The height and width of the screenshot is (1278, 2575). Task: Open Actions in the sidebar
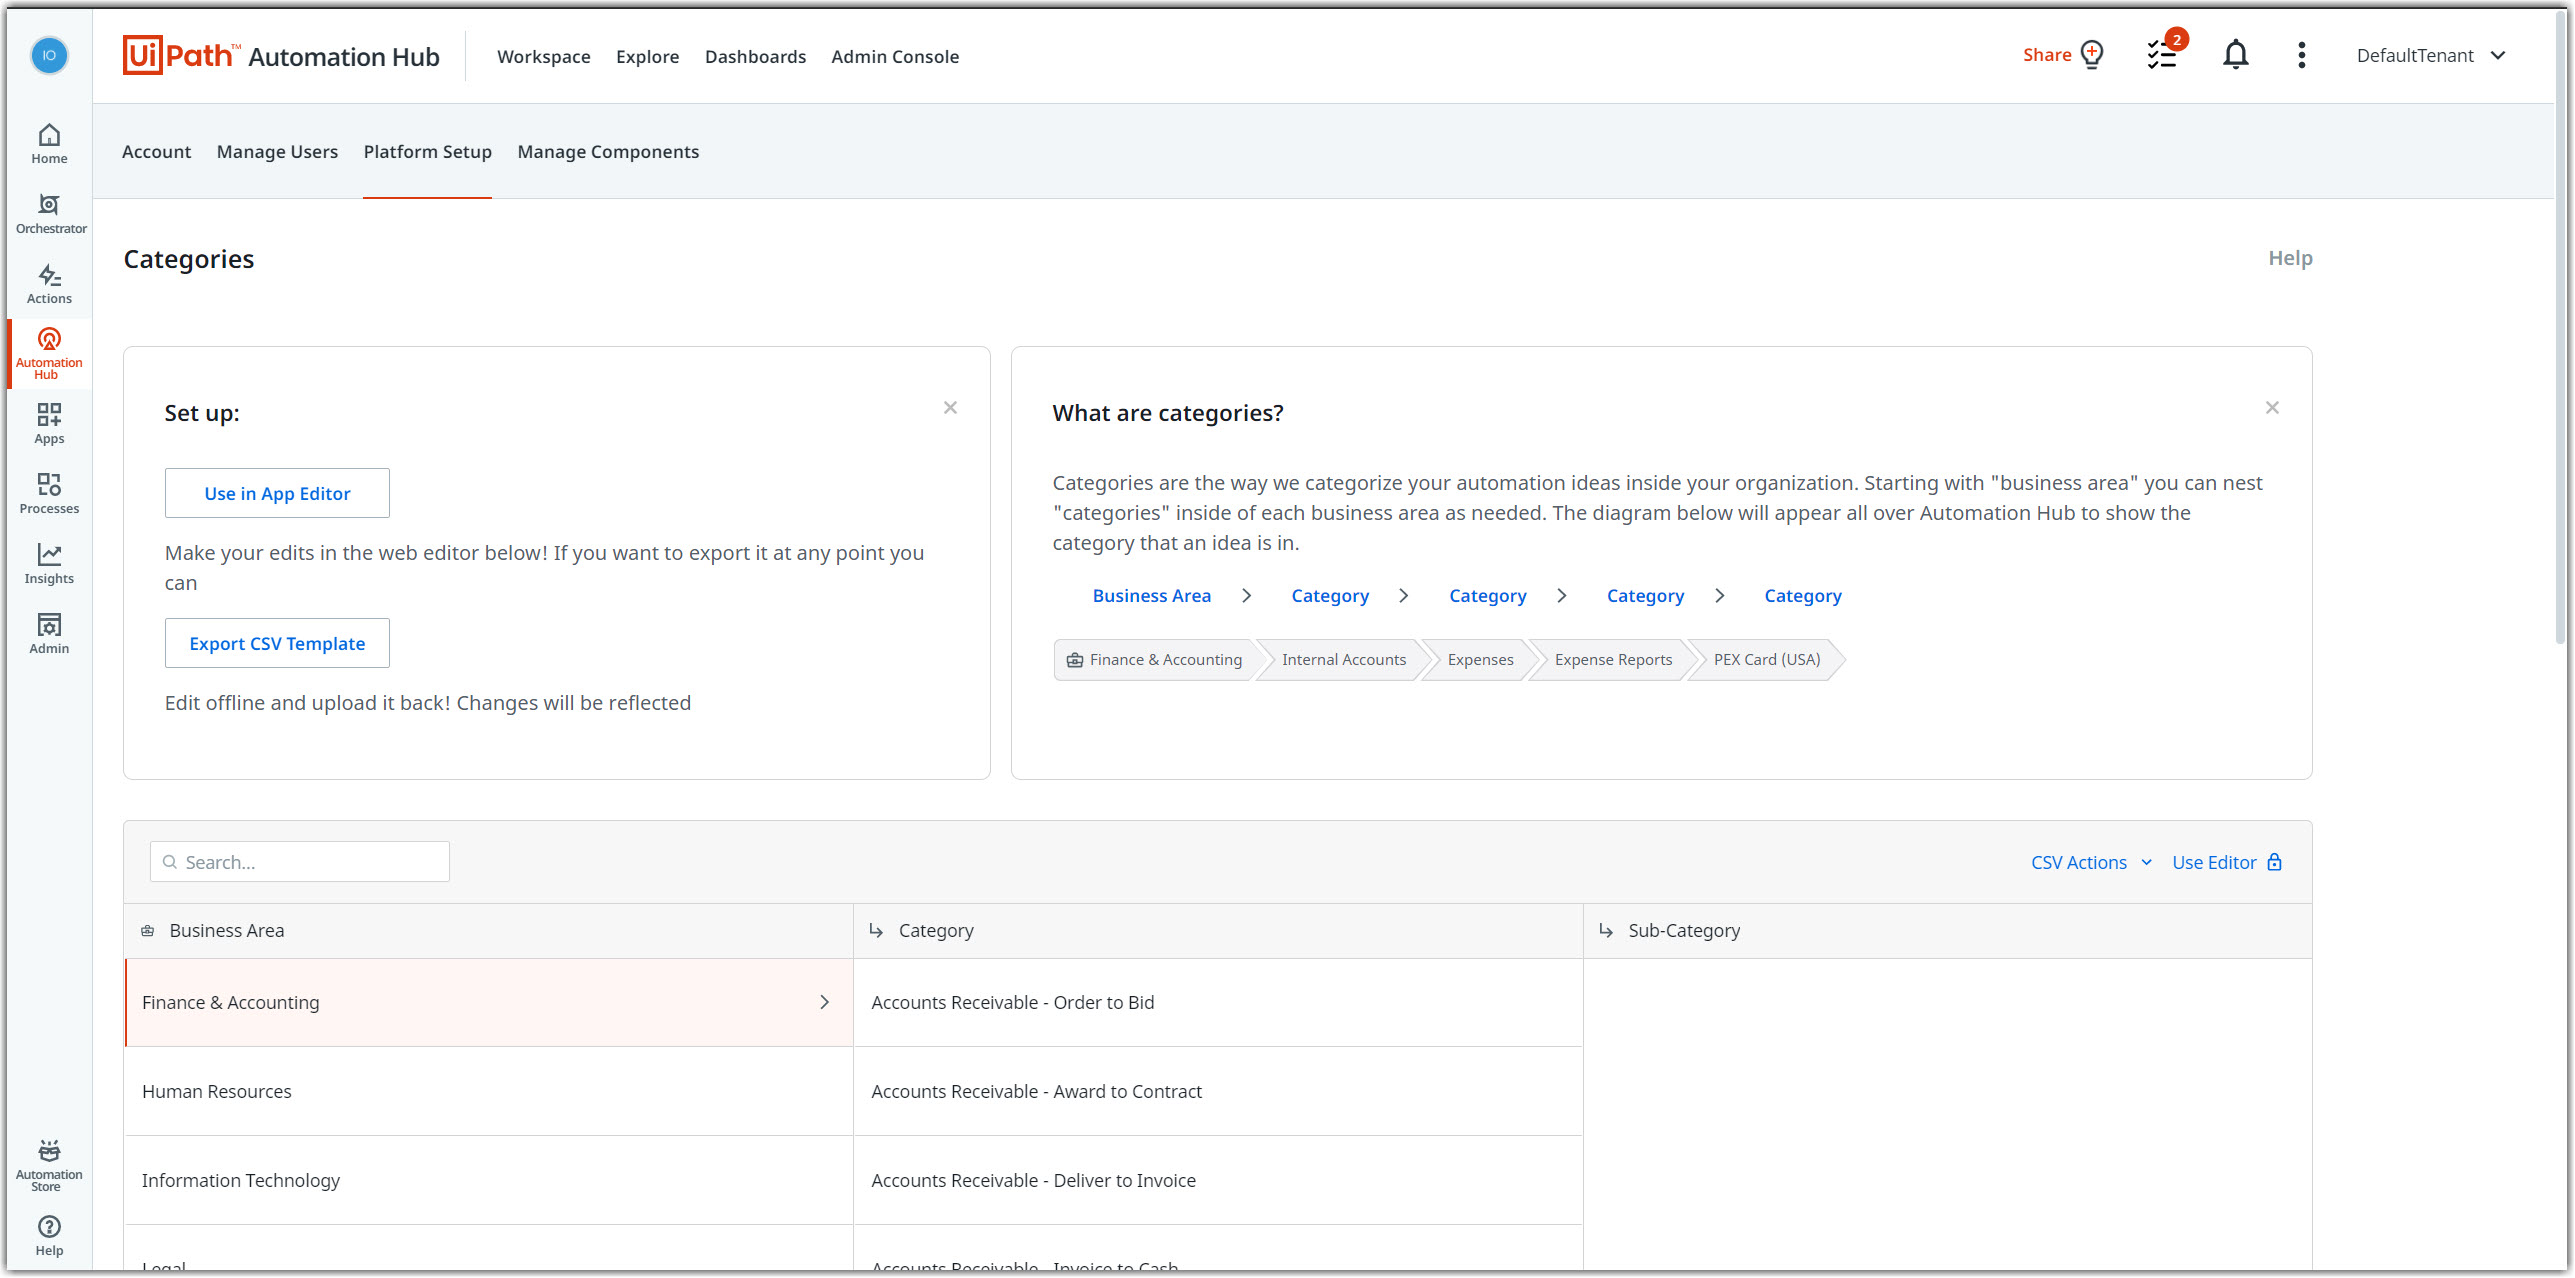pos(49,284)
